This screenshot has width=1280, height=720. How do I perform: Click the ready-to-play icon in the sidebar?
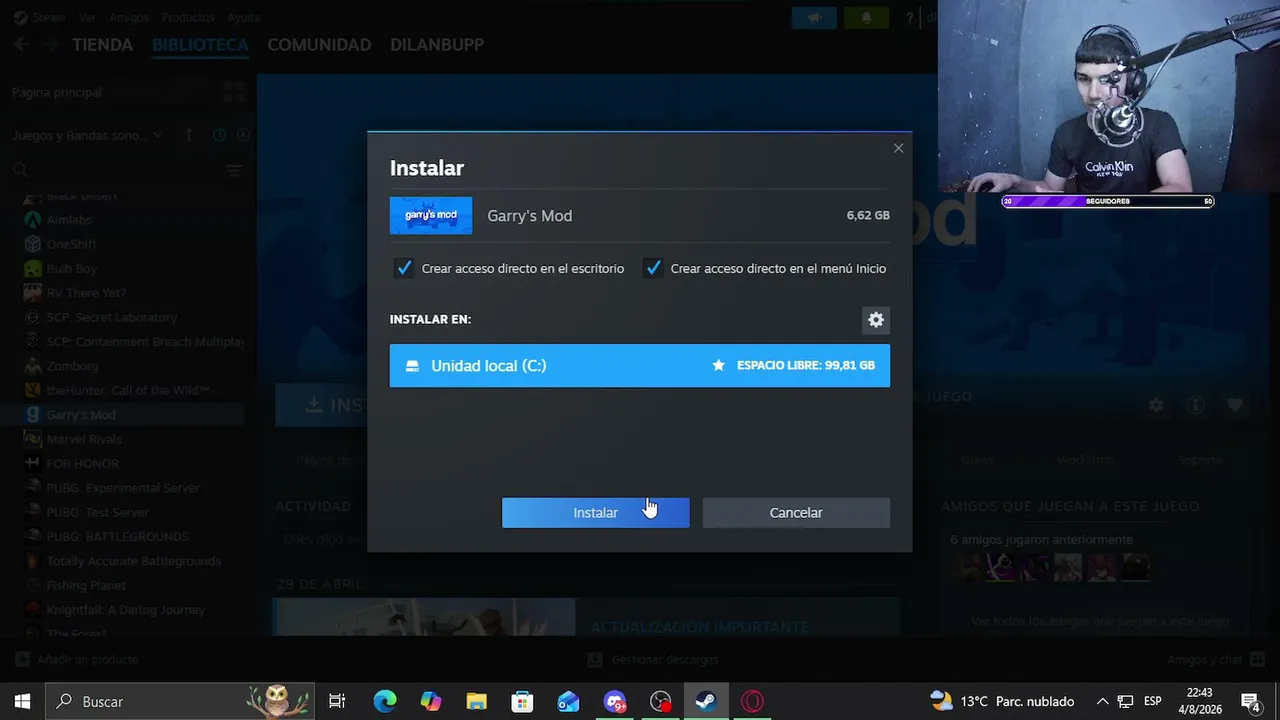(242, 135)
